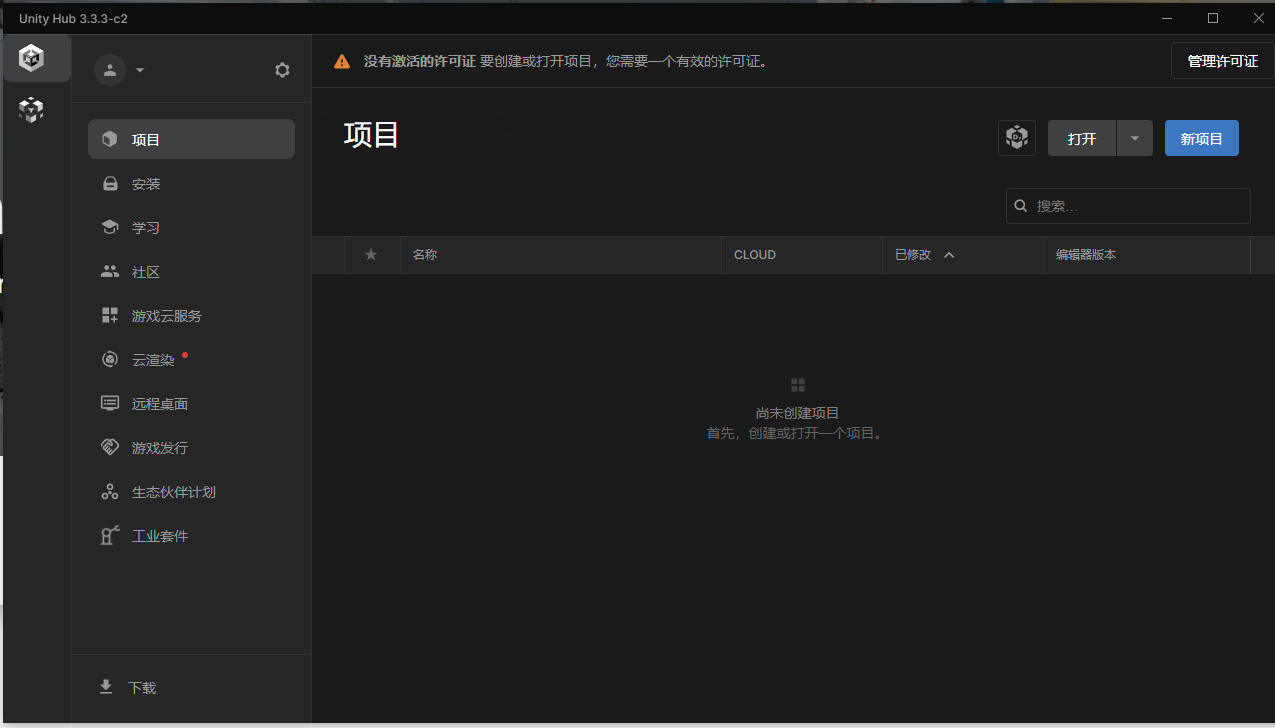Open the Plastic SCM cube icon below Unity Hub
Screen dimensions: 1275x728
[x=31, y=110]
